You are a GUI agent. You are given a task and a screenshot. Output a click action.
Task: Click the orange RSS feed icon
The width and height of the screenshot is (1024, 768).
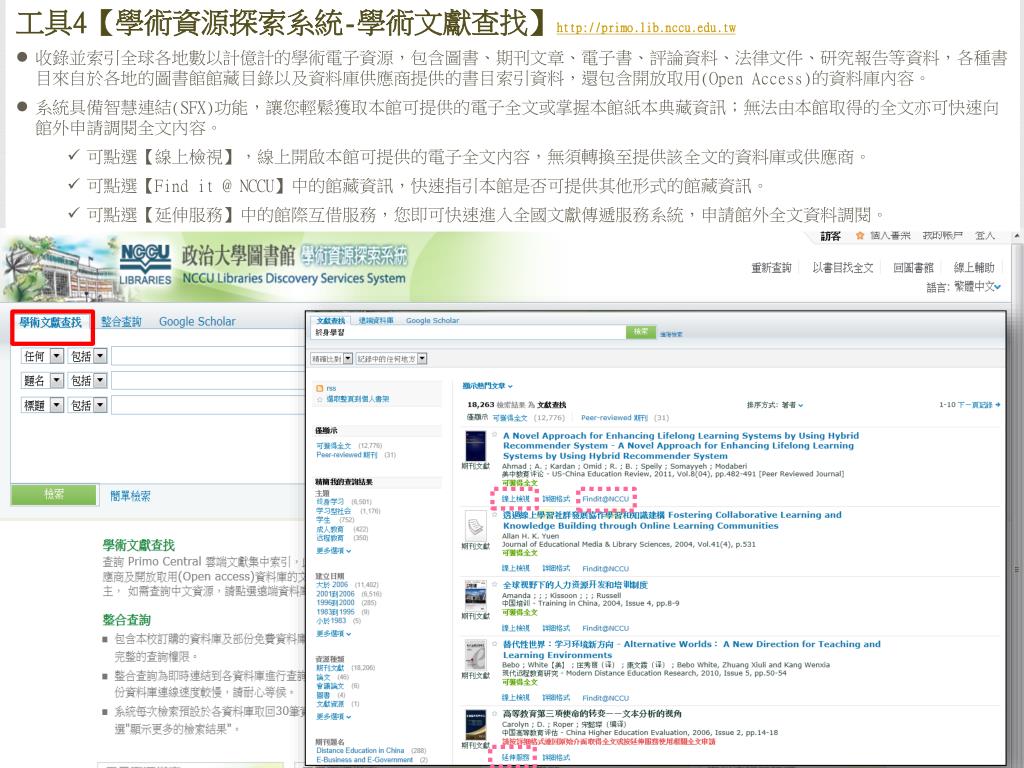click(319, 388)
